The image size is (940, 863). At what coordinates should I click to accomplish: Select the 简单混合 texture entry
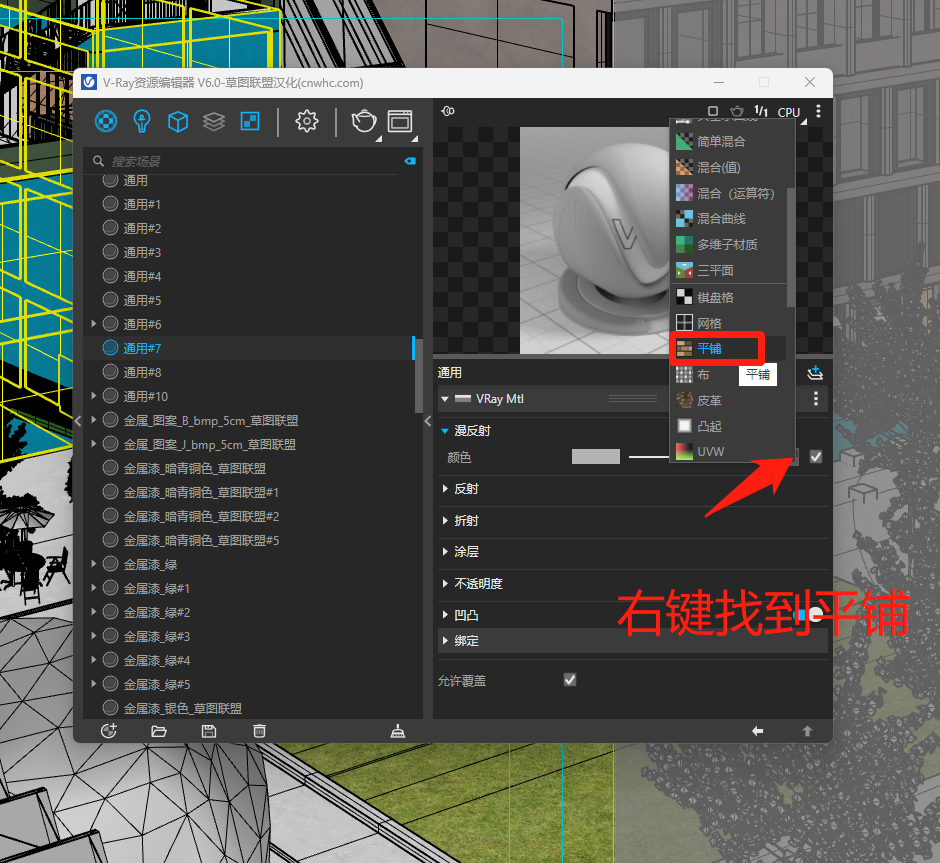730,141
